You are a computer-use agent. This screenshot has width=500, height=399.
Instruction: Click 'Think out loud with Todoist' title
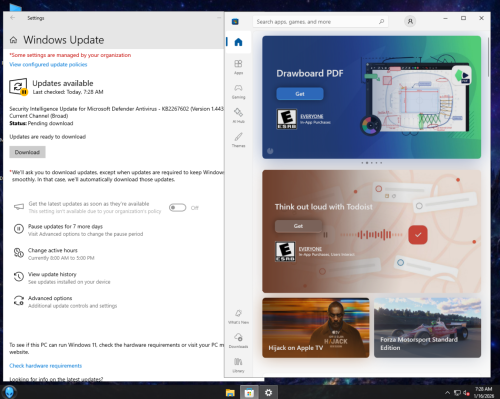(324, 207)
